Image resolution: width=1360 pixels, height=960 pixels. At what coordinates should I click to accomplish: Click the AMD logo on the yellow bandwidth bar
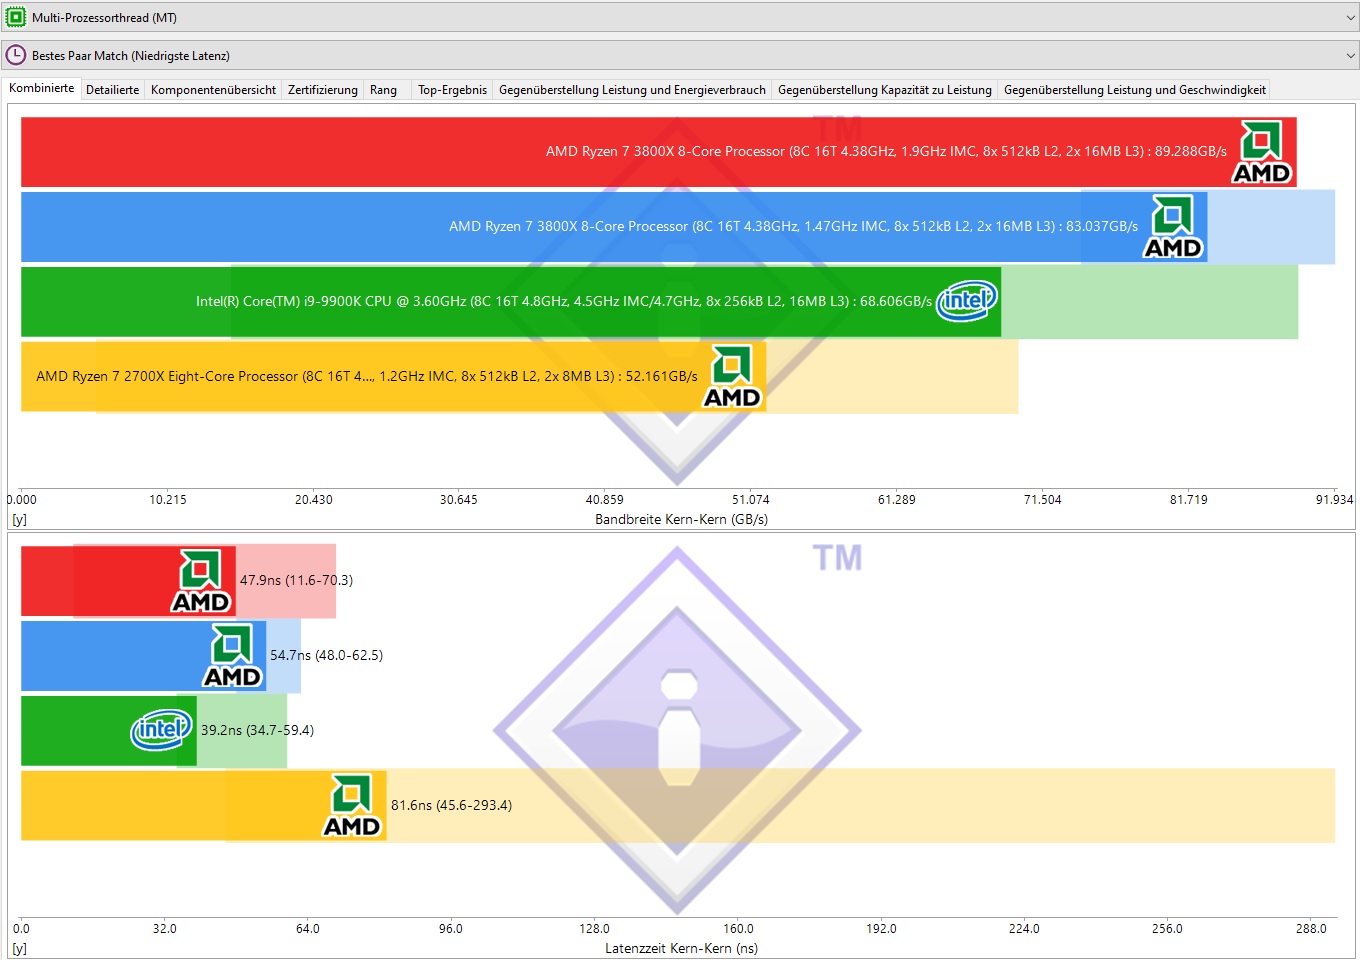coord(732,377)
